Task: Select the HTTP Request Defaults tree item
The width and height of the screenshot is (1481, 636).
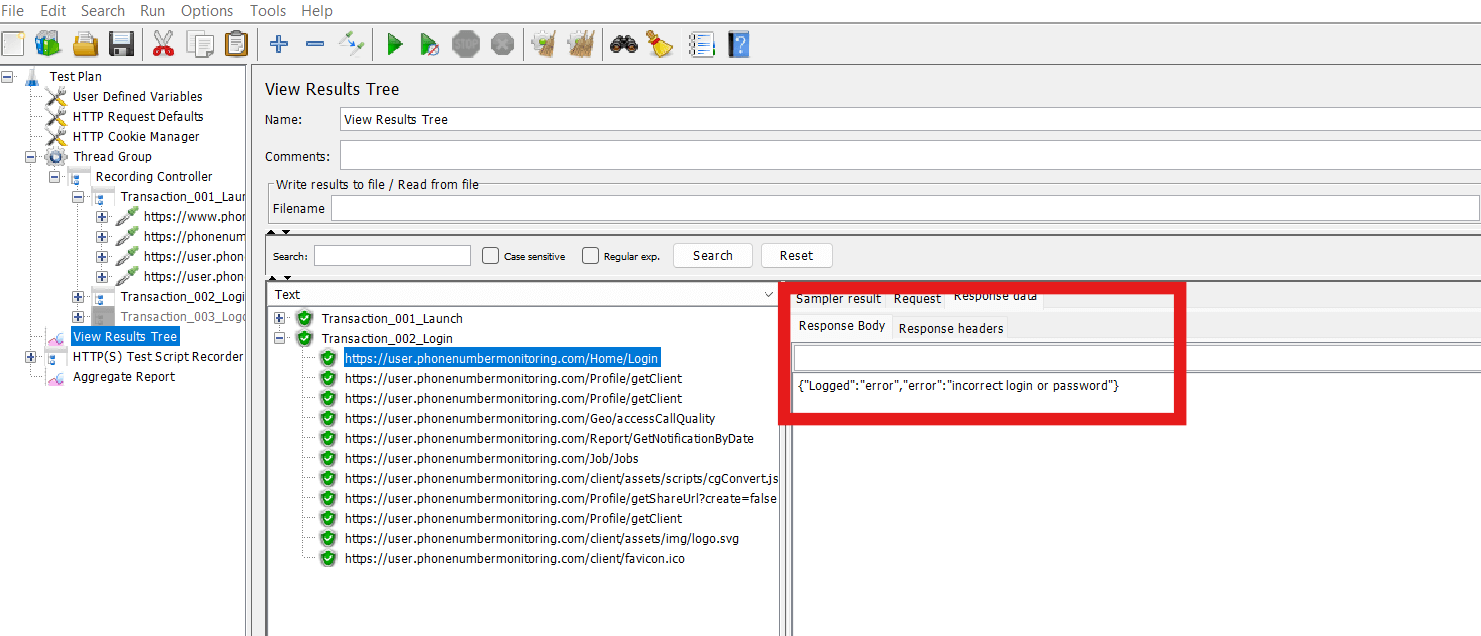Action: (x=138, y=117)
